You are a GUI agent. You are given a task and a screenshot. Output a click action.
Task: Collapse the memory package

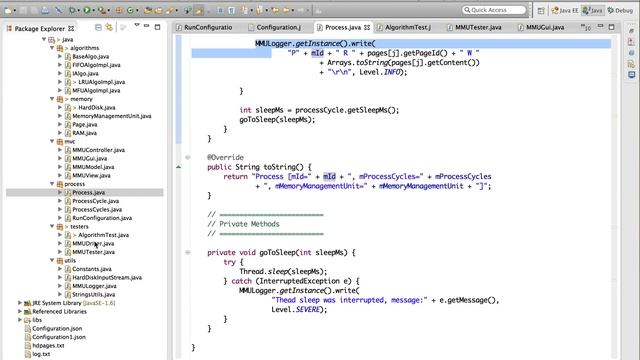point(52,99)
